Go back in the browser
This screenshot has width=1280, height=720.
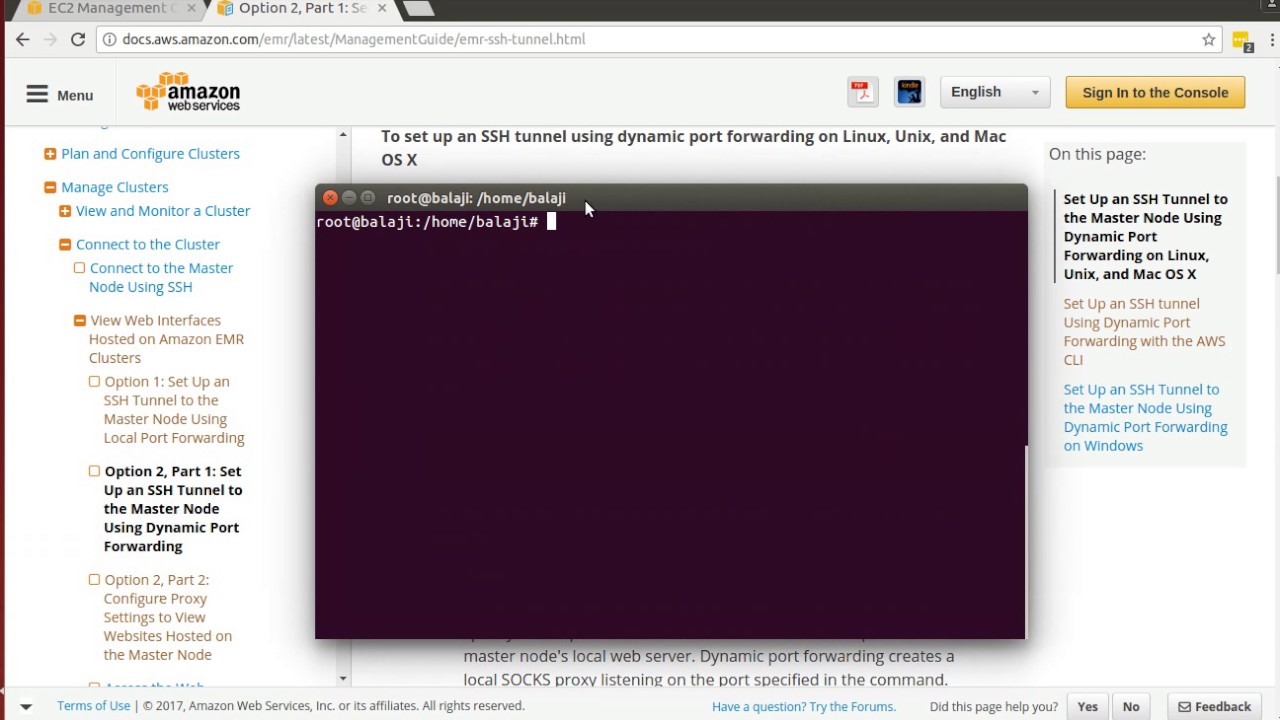[22, 40]
